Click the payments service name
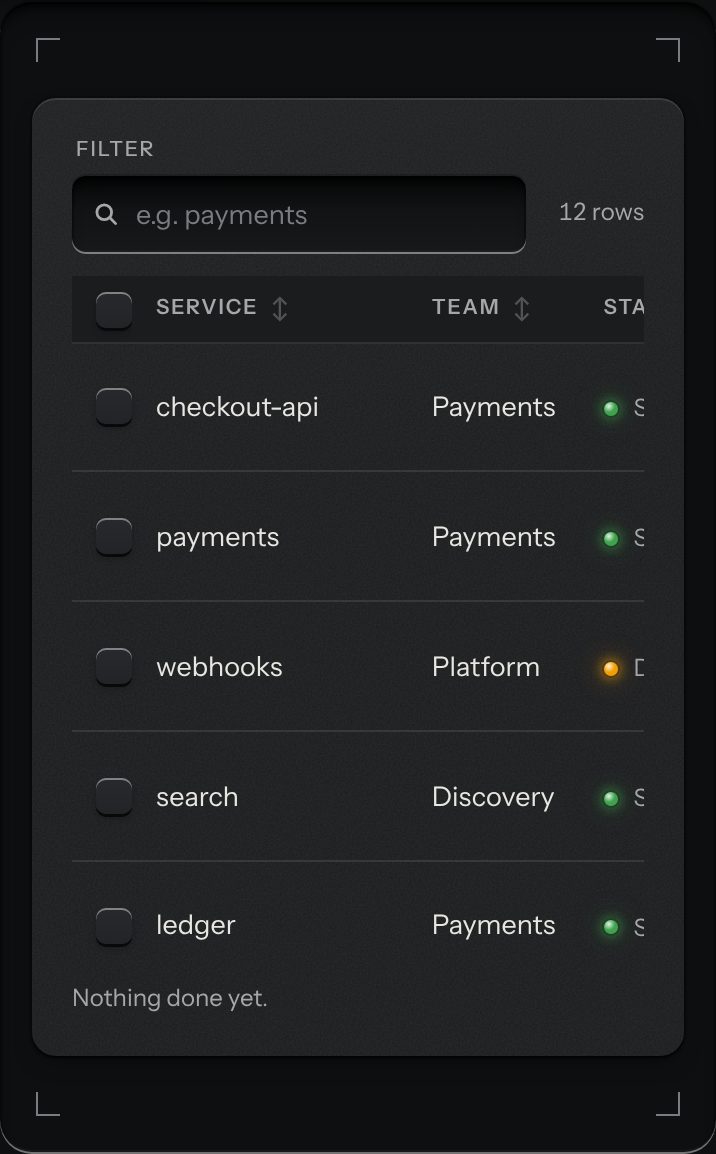This screenshot has height=1154, width=716. point(218,538)
